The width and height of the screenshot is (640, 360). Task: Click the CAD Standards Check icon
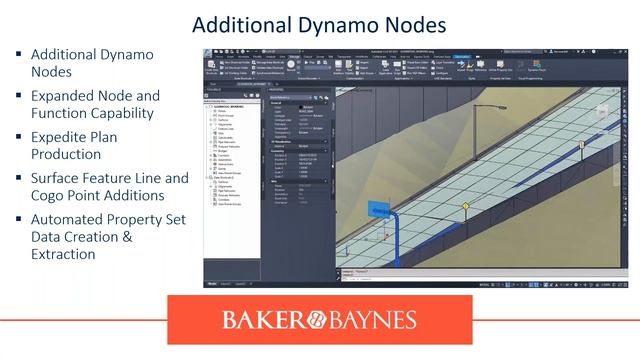(433, 68)
